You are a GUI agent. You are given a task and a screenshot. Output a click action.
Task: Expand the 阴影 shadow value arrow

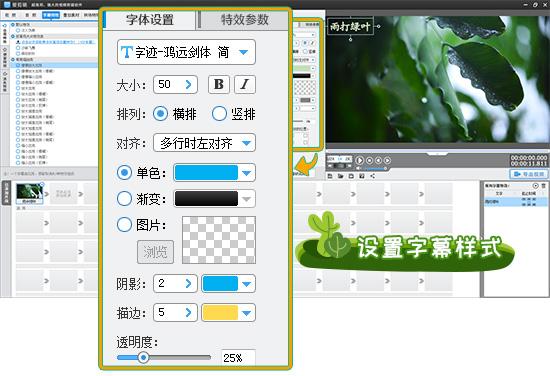click(188, 283)
